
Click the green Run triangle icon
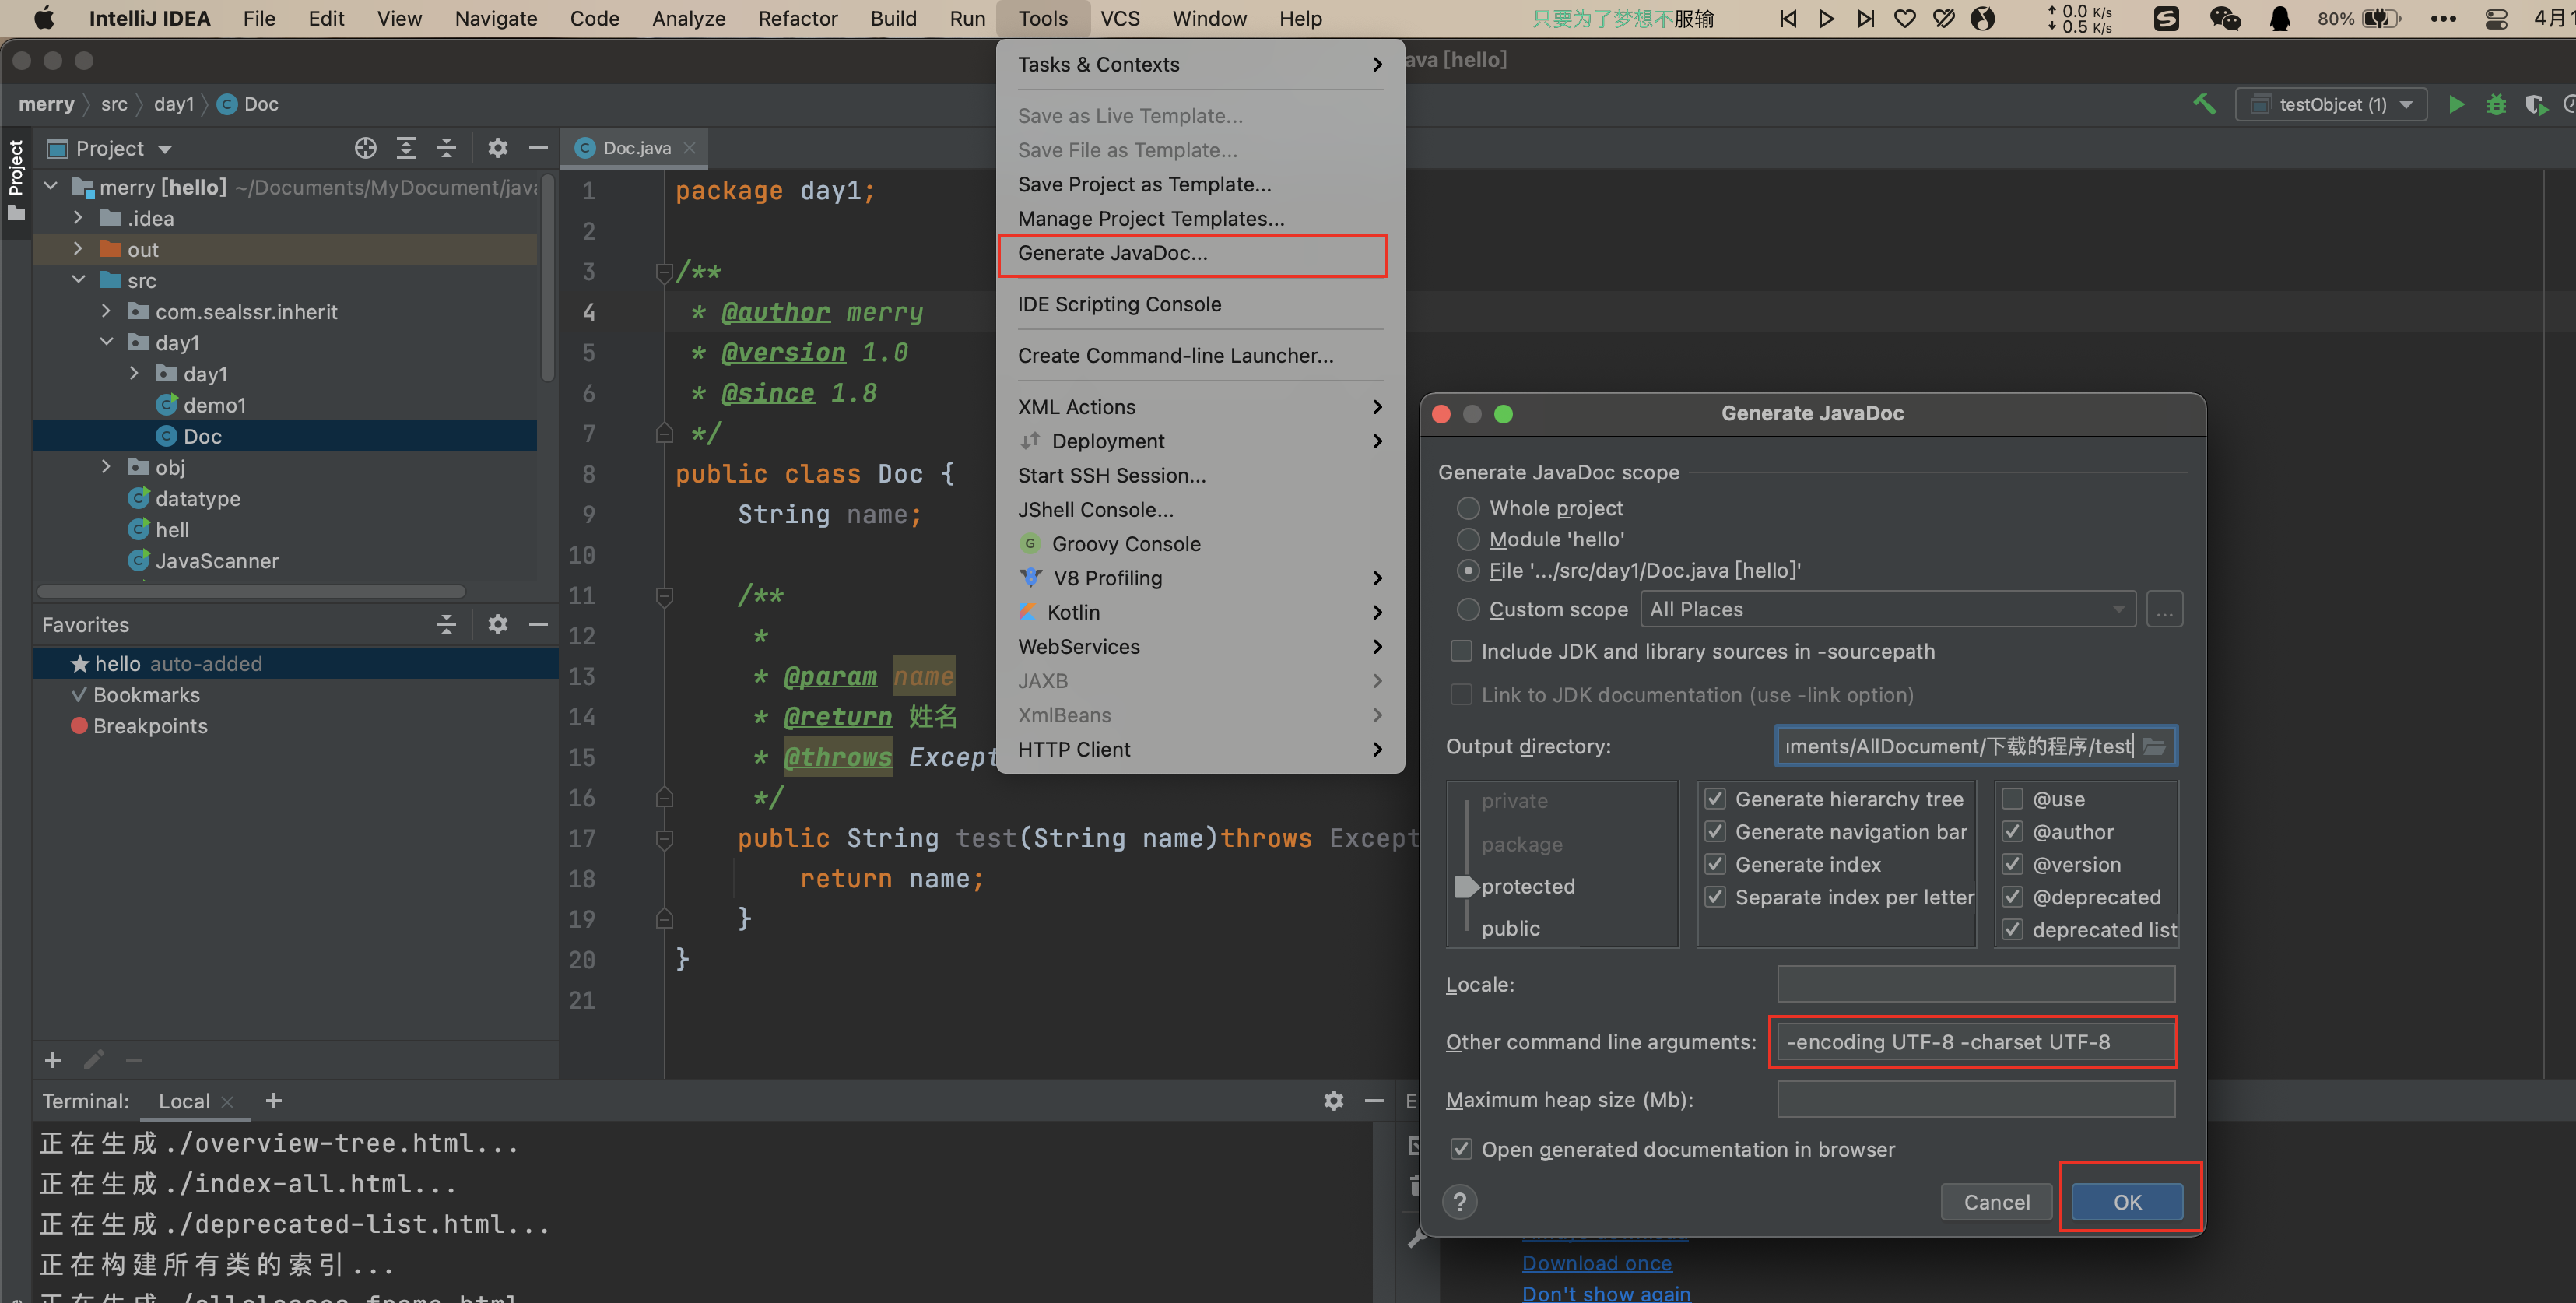(2456, 104)
